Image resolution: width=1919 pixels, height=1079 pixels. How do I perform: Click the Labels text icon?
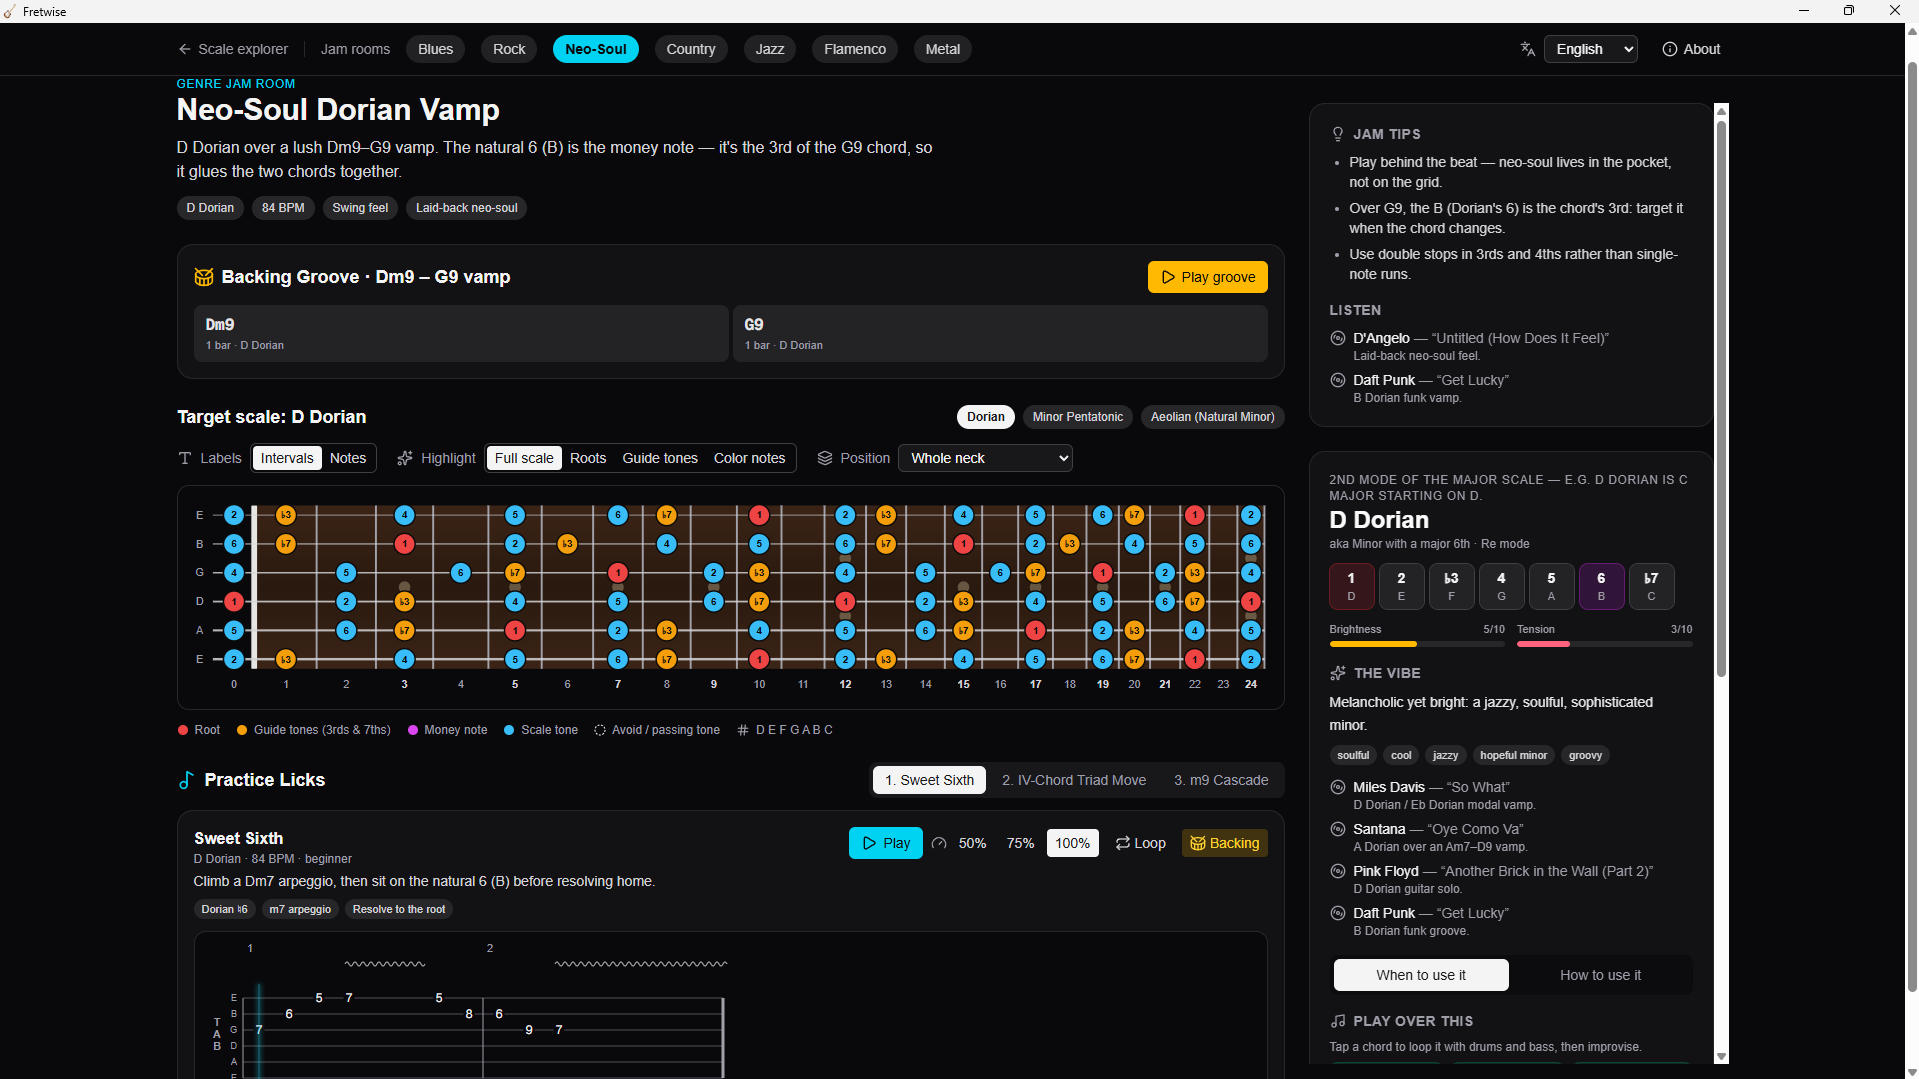click(x=185, y=458)
